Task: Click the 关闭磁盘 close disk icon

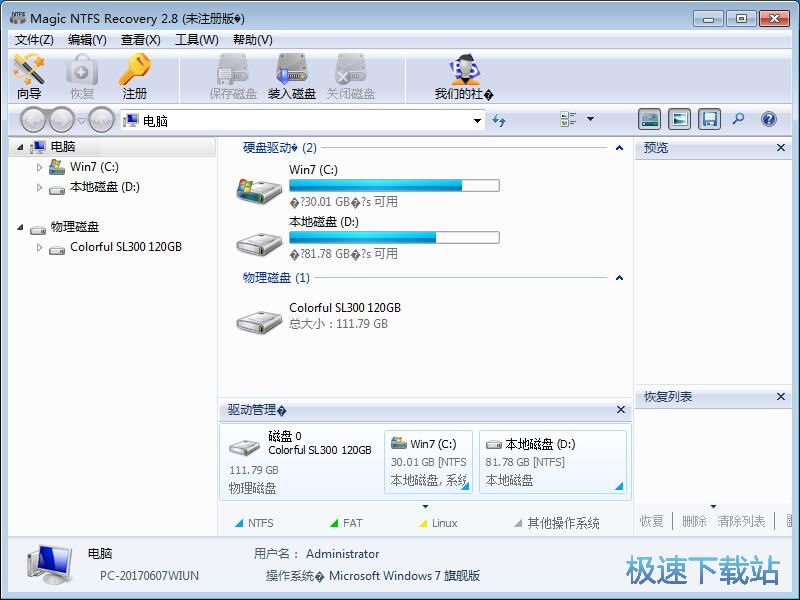Action: click(x=351, y=76)
